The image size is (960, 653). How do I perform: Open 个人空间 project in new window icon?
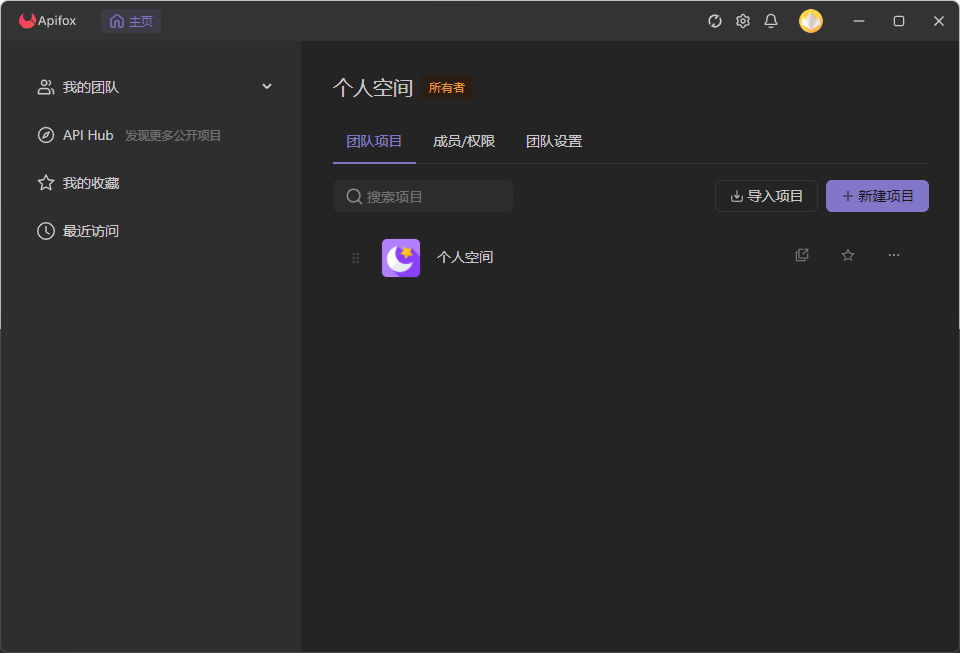801,255
